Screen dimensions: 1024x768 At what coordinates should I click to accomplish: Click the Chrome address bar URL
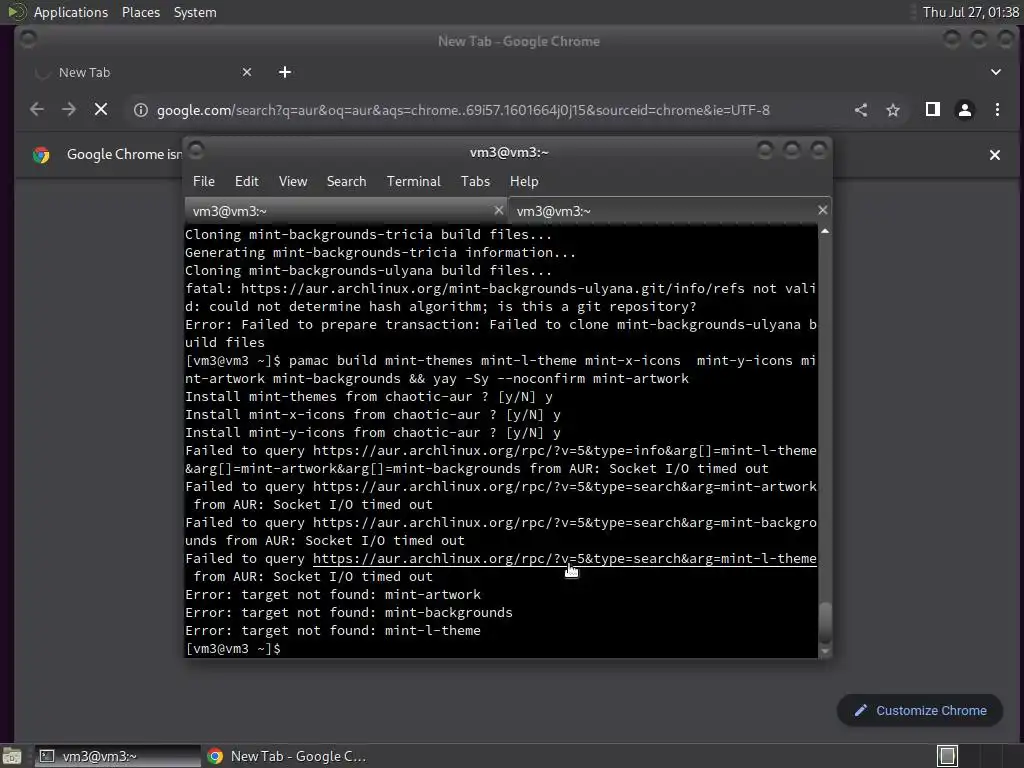pos(463,110)
